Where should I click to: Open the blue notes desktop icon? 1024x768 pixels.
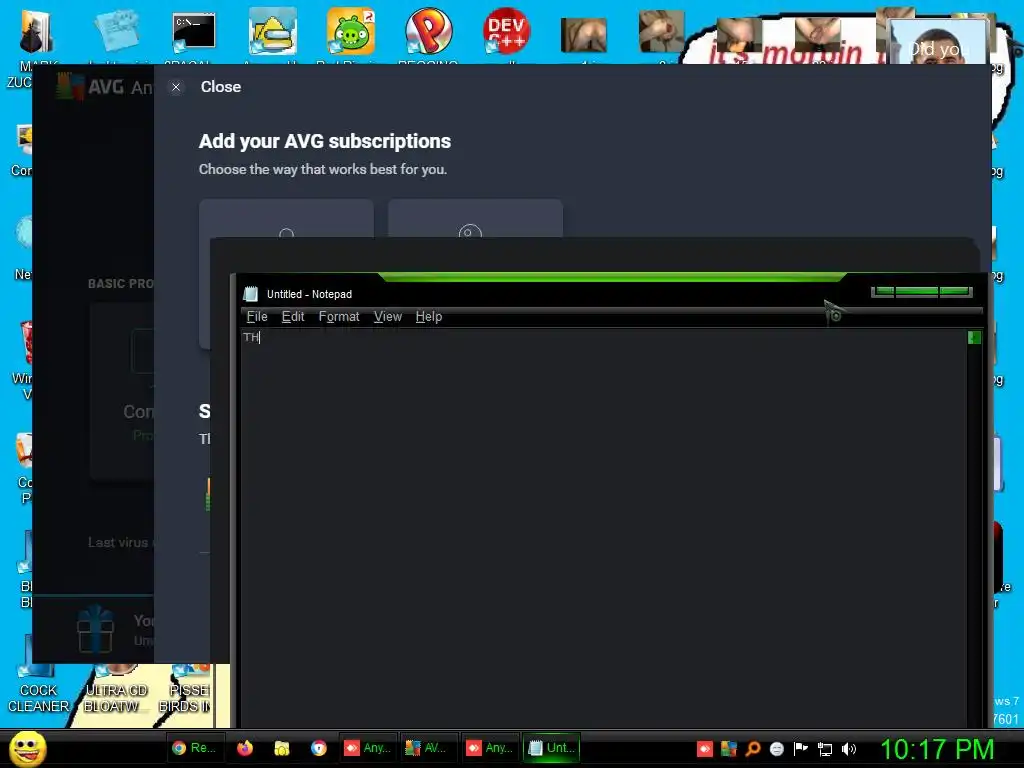click(116, 30)
